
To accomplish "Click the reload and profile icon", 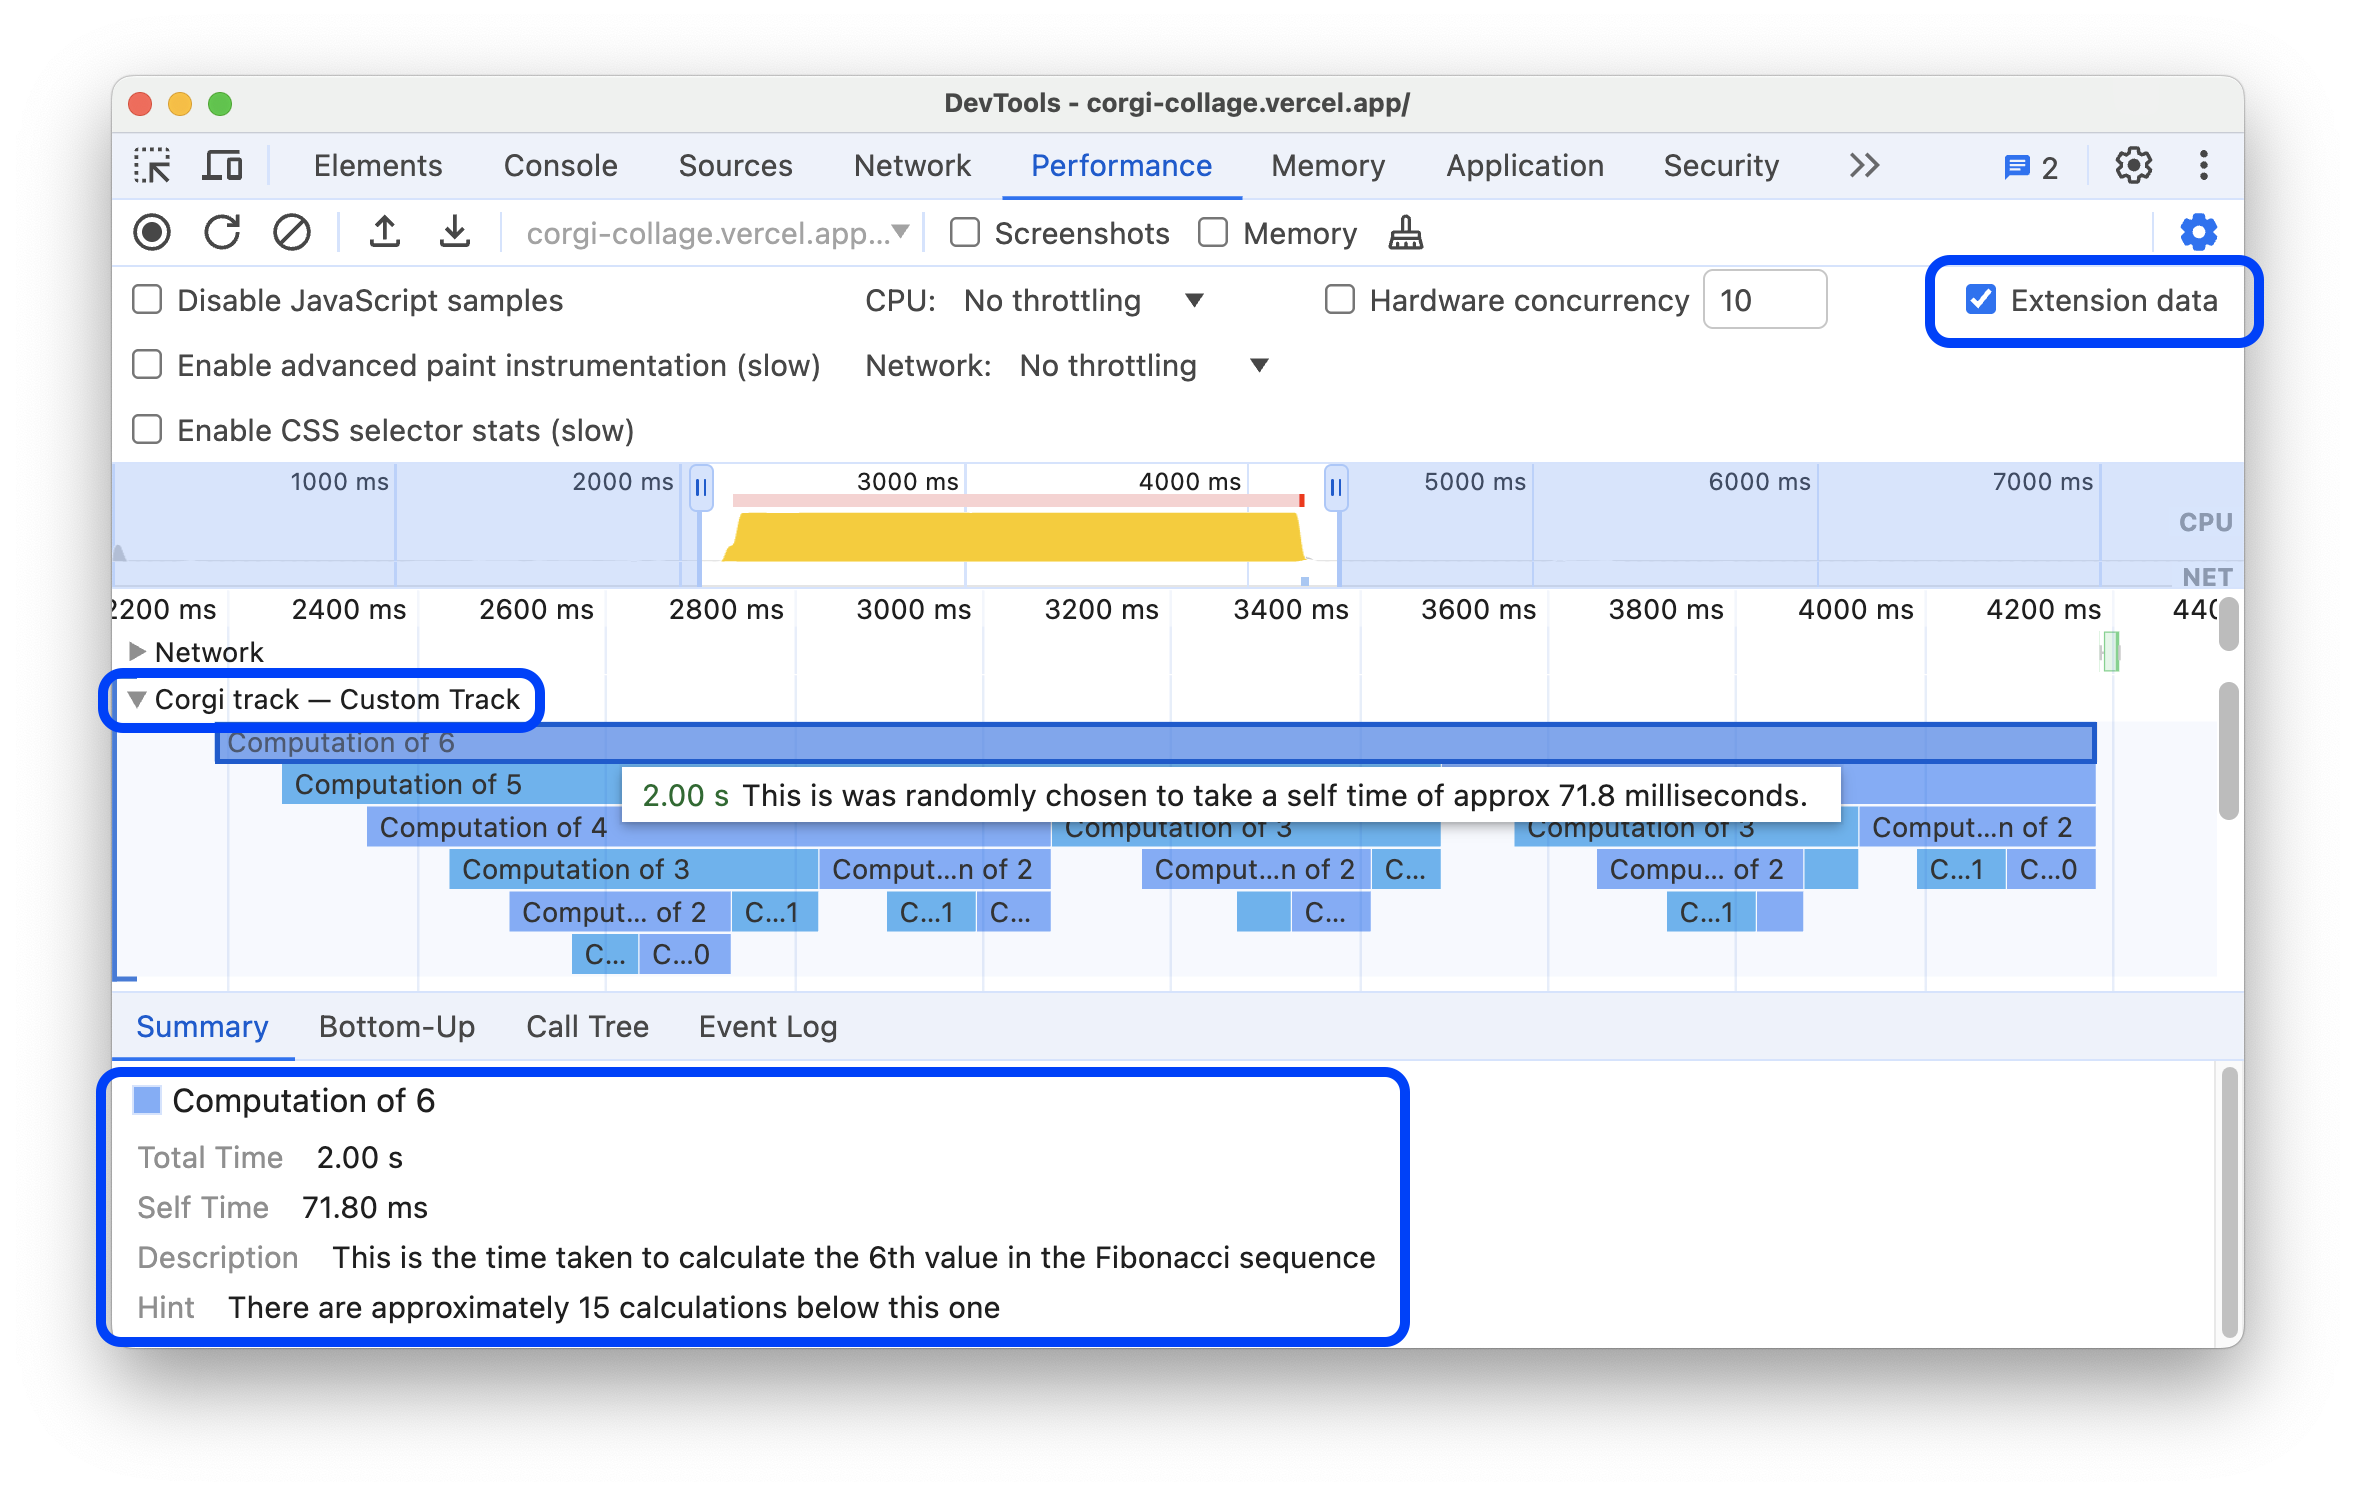I will [x=225, y=232].
